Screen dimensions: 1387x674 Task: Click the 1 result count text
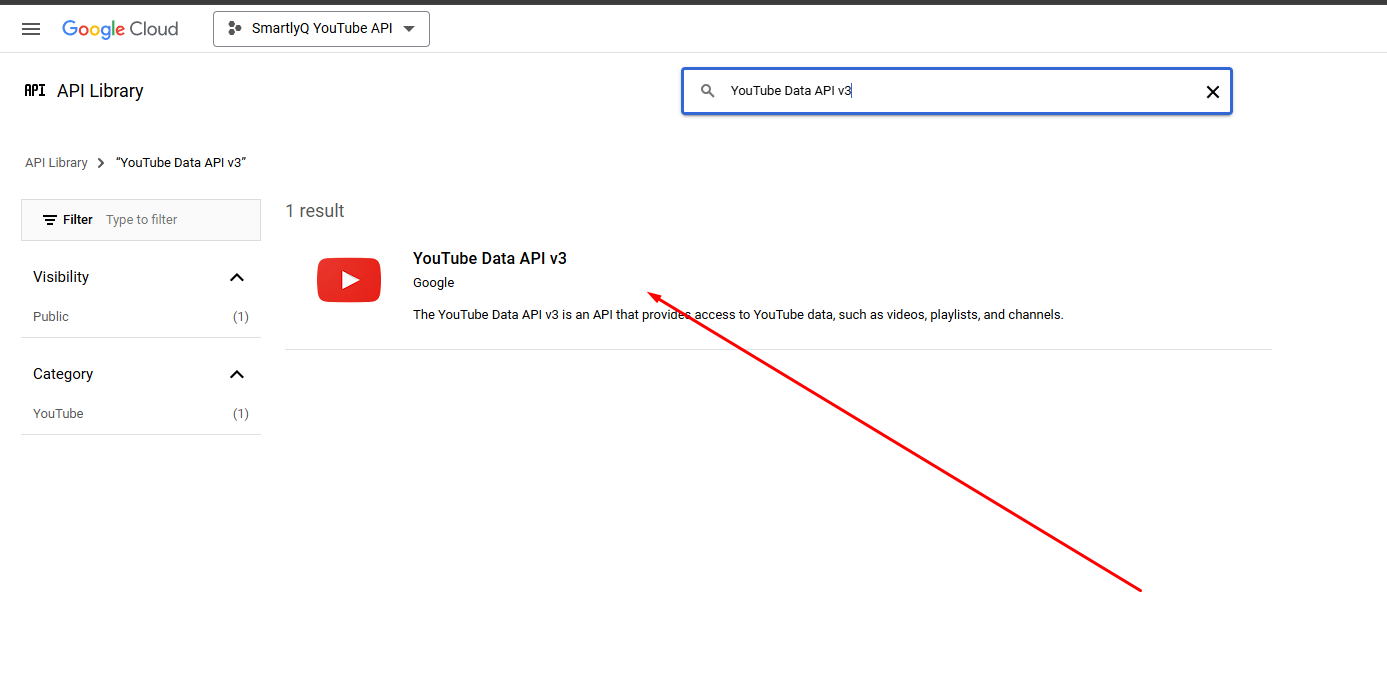pos(315,211)
